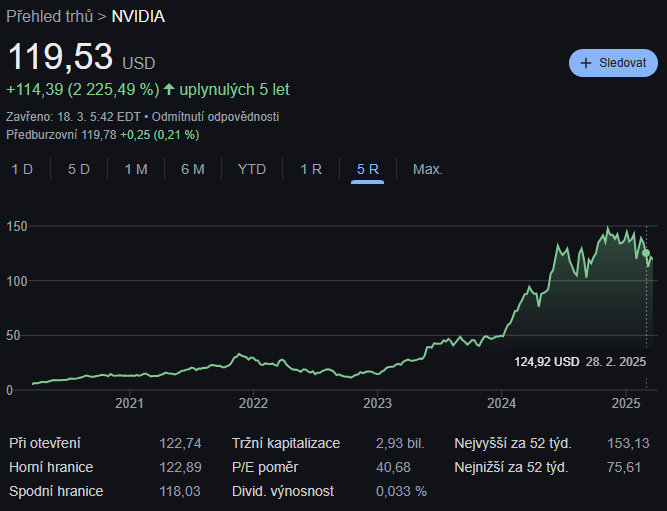
Task: Click the 150 y-axis label
Action: [x=17, y=226]
